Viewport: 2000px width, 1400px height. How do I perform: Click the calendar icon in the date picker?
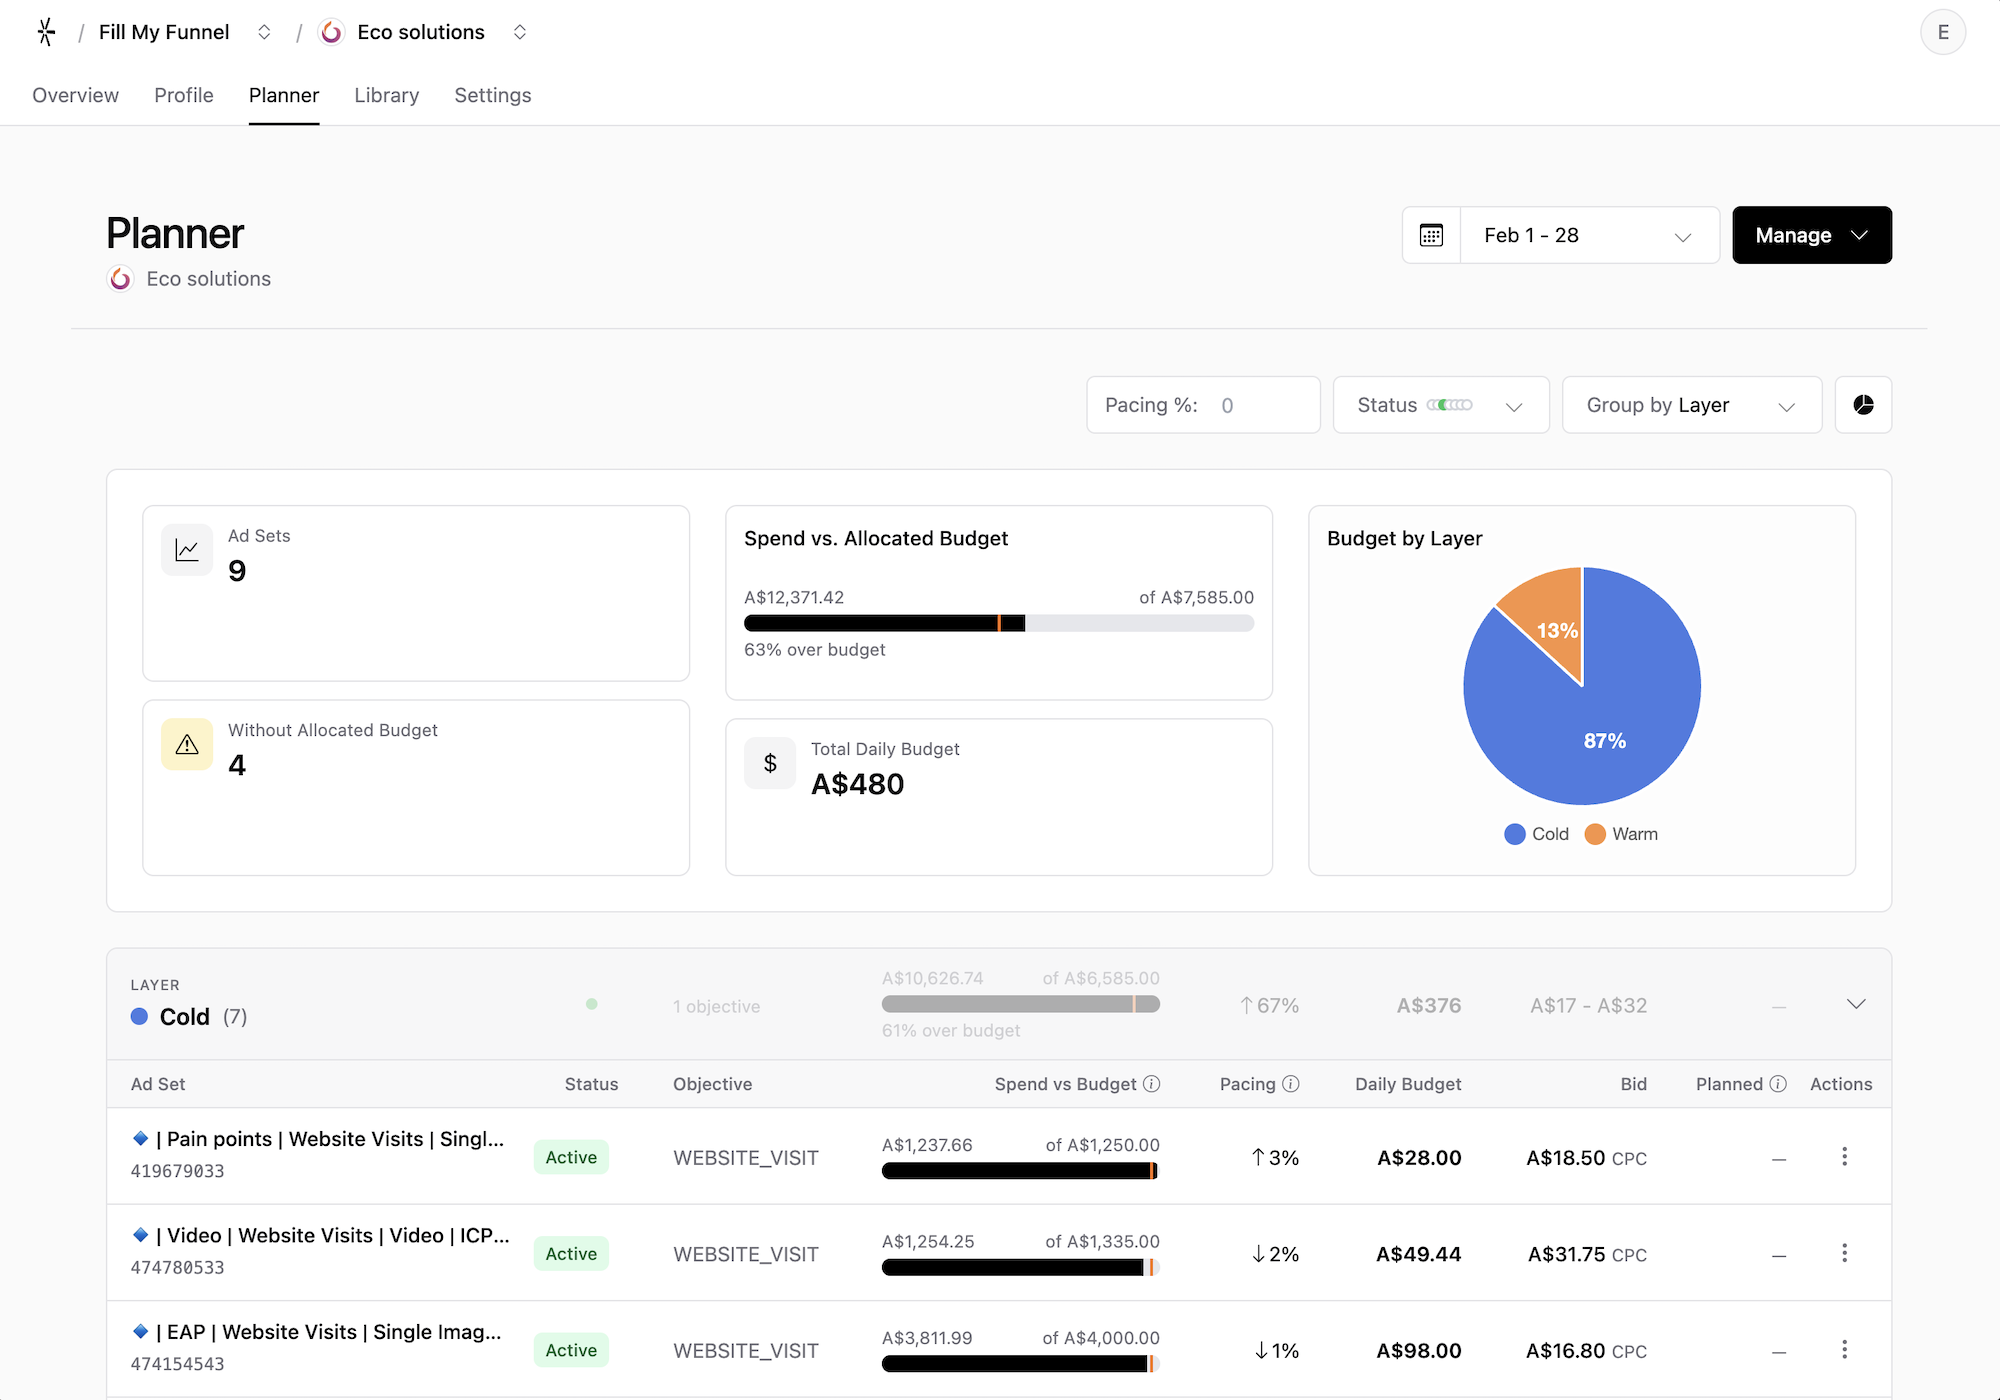[1432, 234]
